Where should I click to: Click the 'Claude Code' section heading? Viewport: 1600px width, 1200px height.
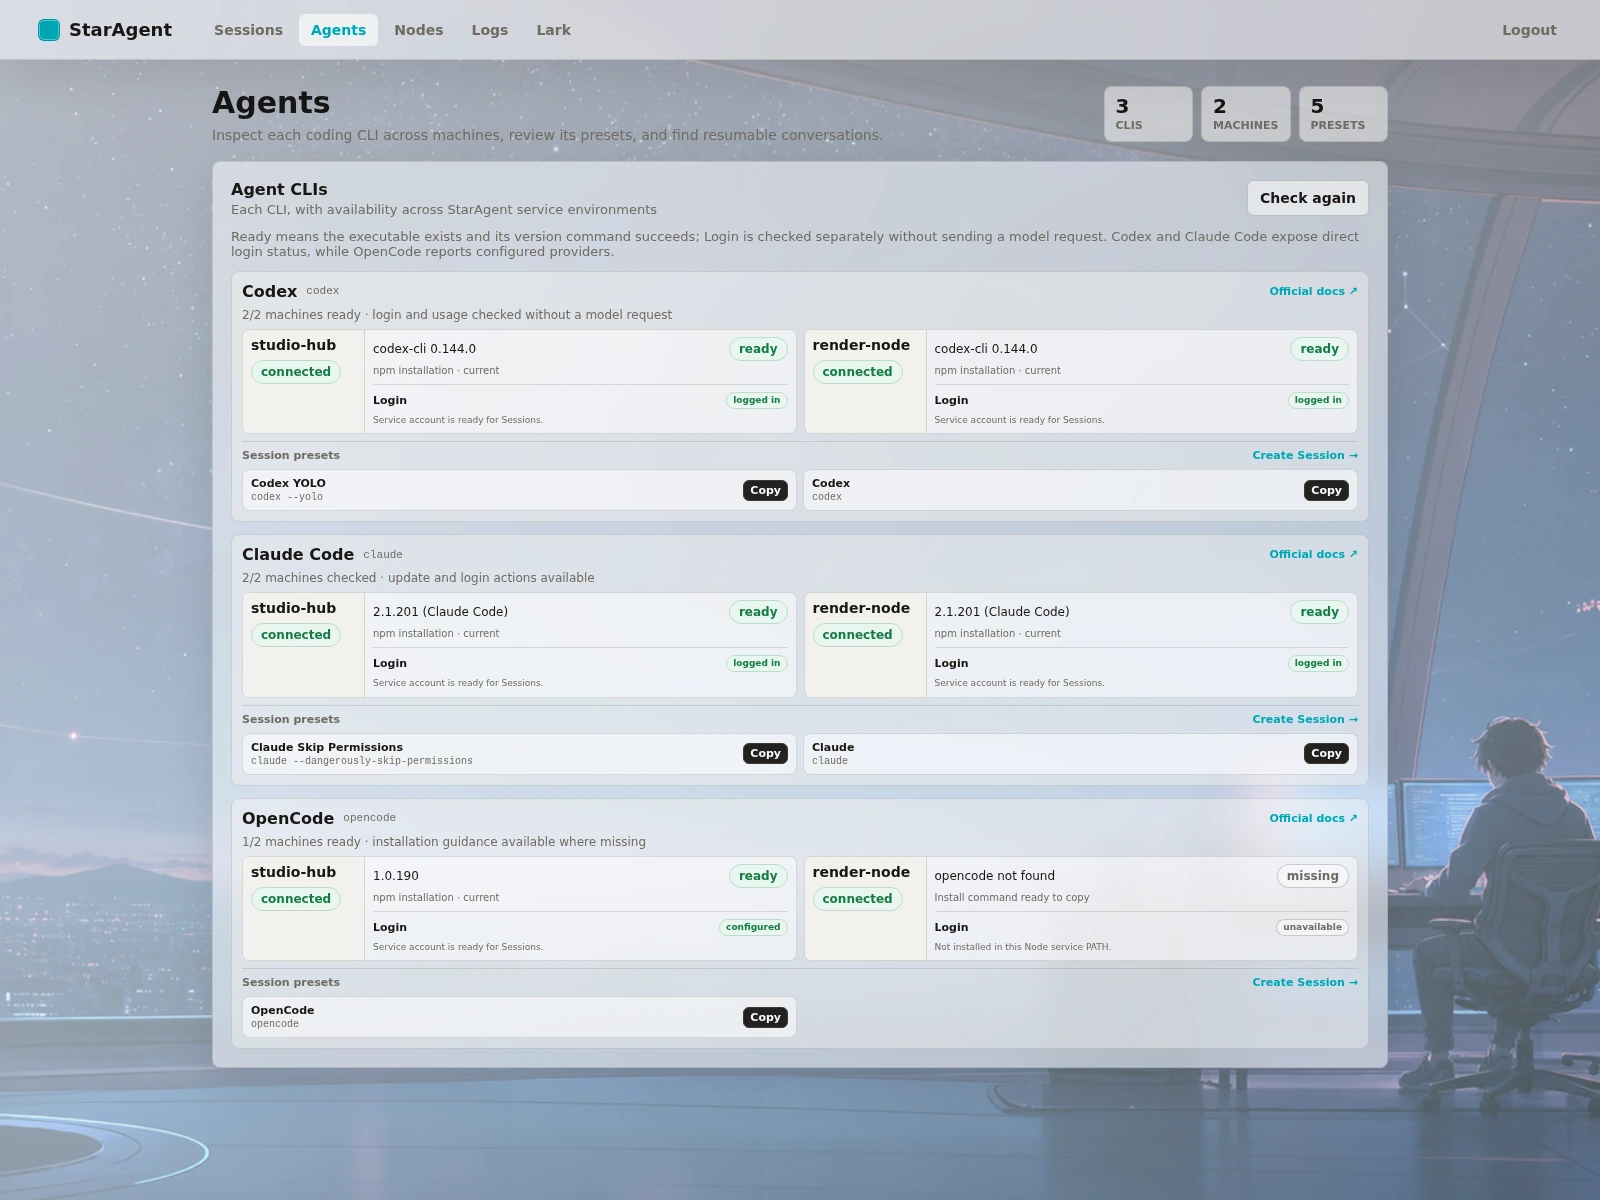tap(298, 554)
